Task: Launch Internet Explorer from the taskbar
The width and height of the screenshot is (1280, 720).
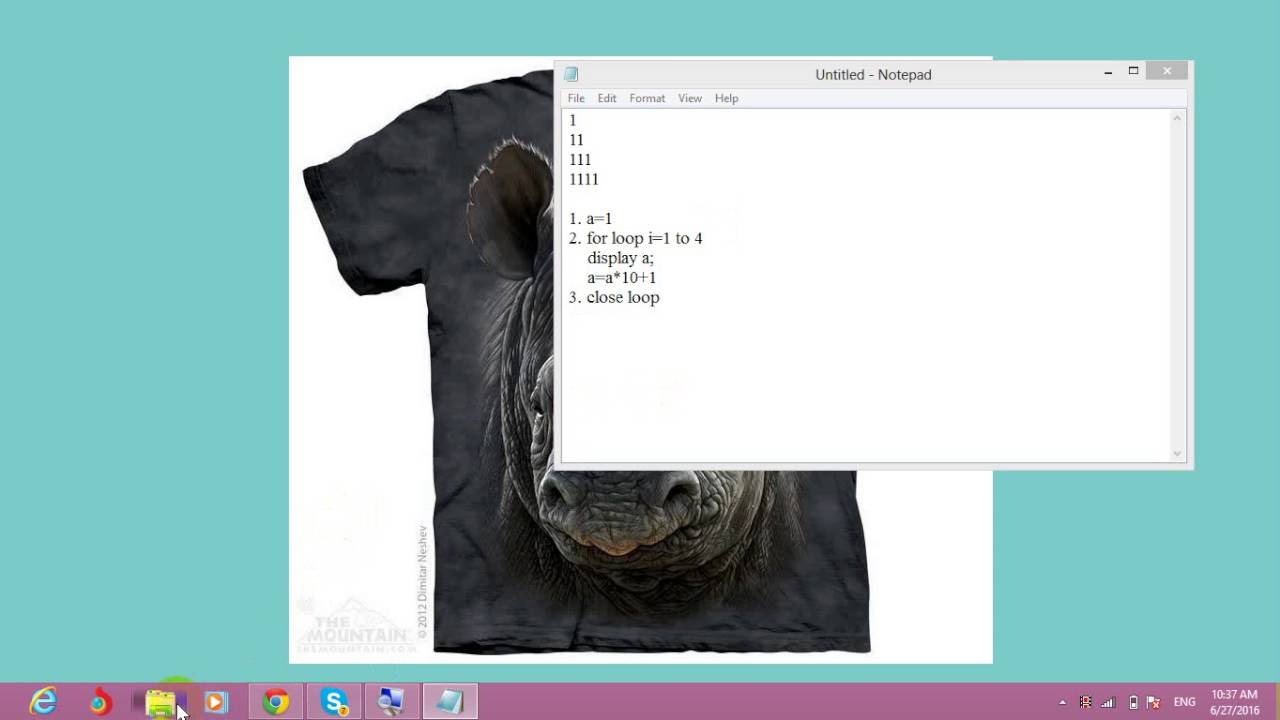Action: (x=43, y=702)
